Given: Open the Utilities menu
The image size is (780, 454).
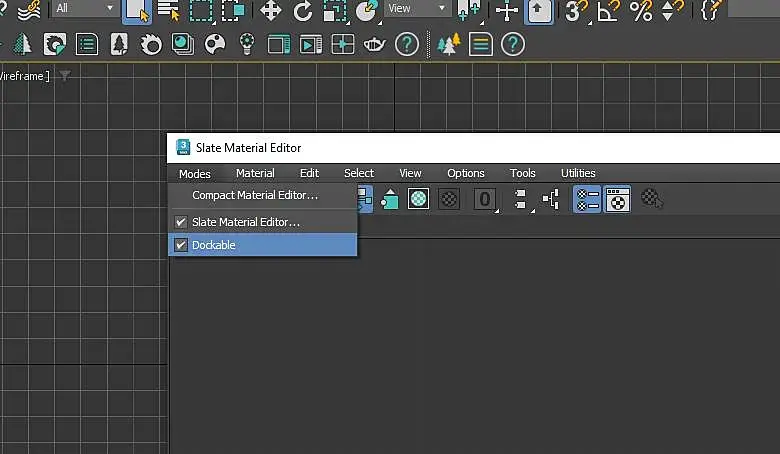Looking at the screenshot, I should [578, 173].
